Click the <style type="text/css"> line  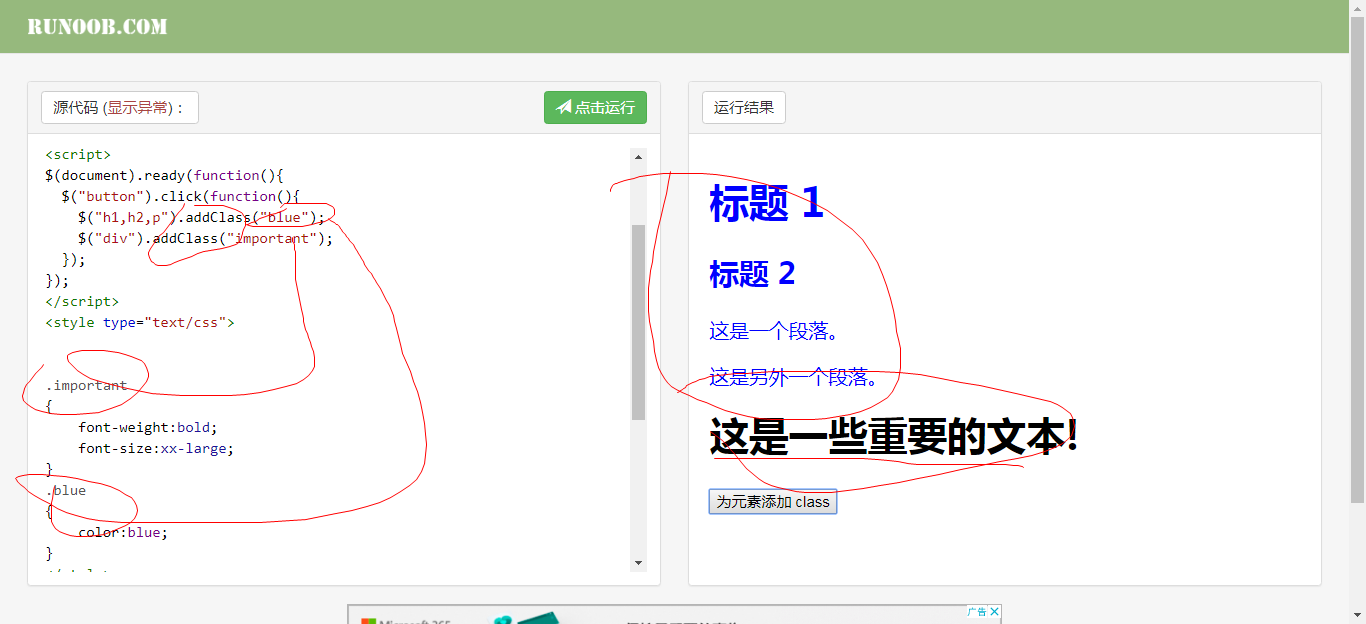[140, 323]
